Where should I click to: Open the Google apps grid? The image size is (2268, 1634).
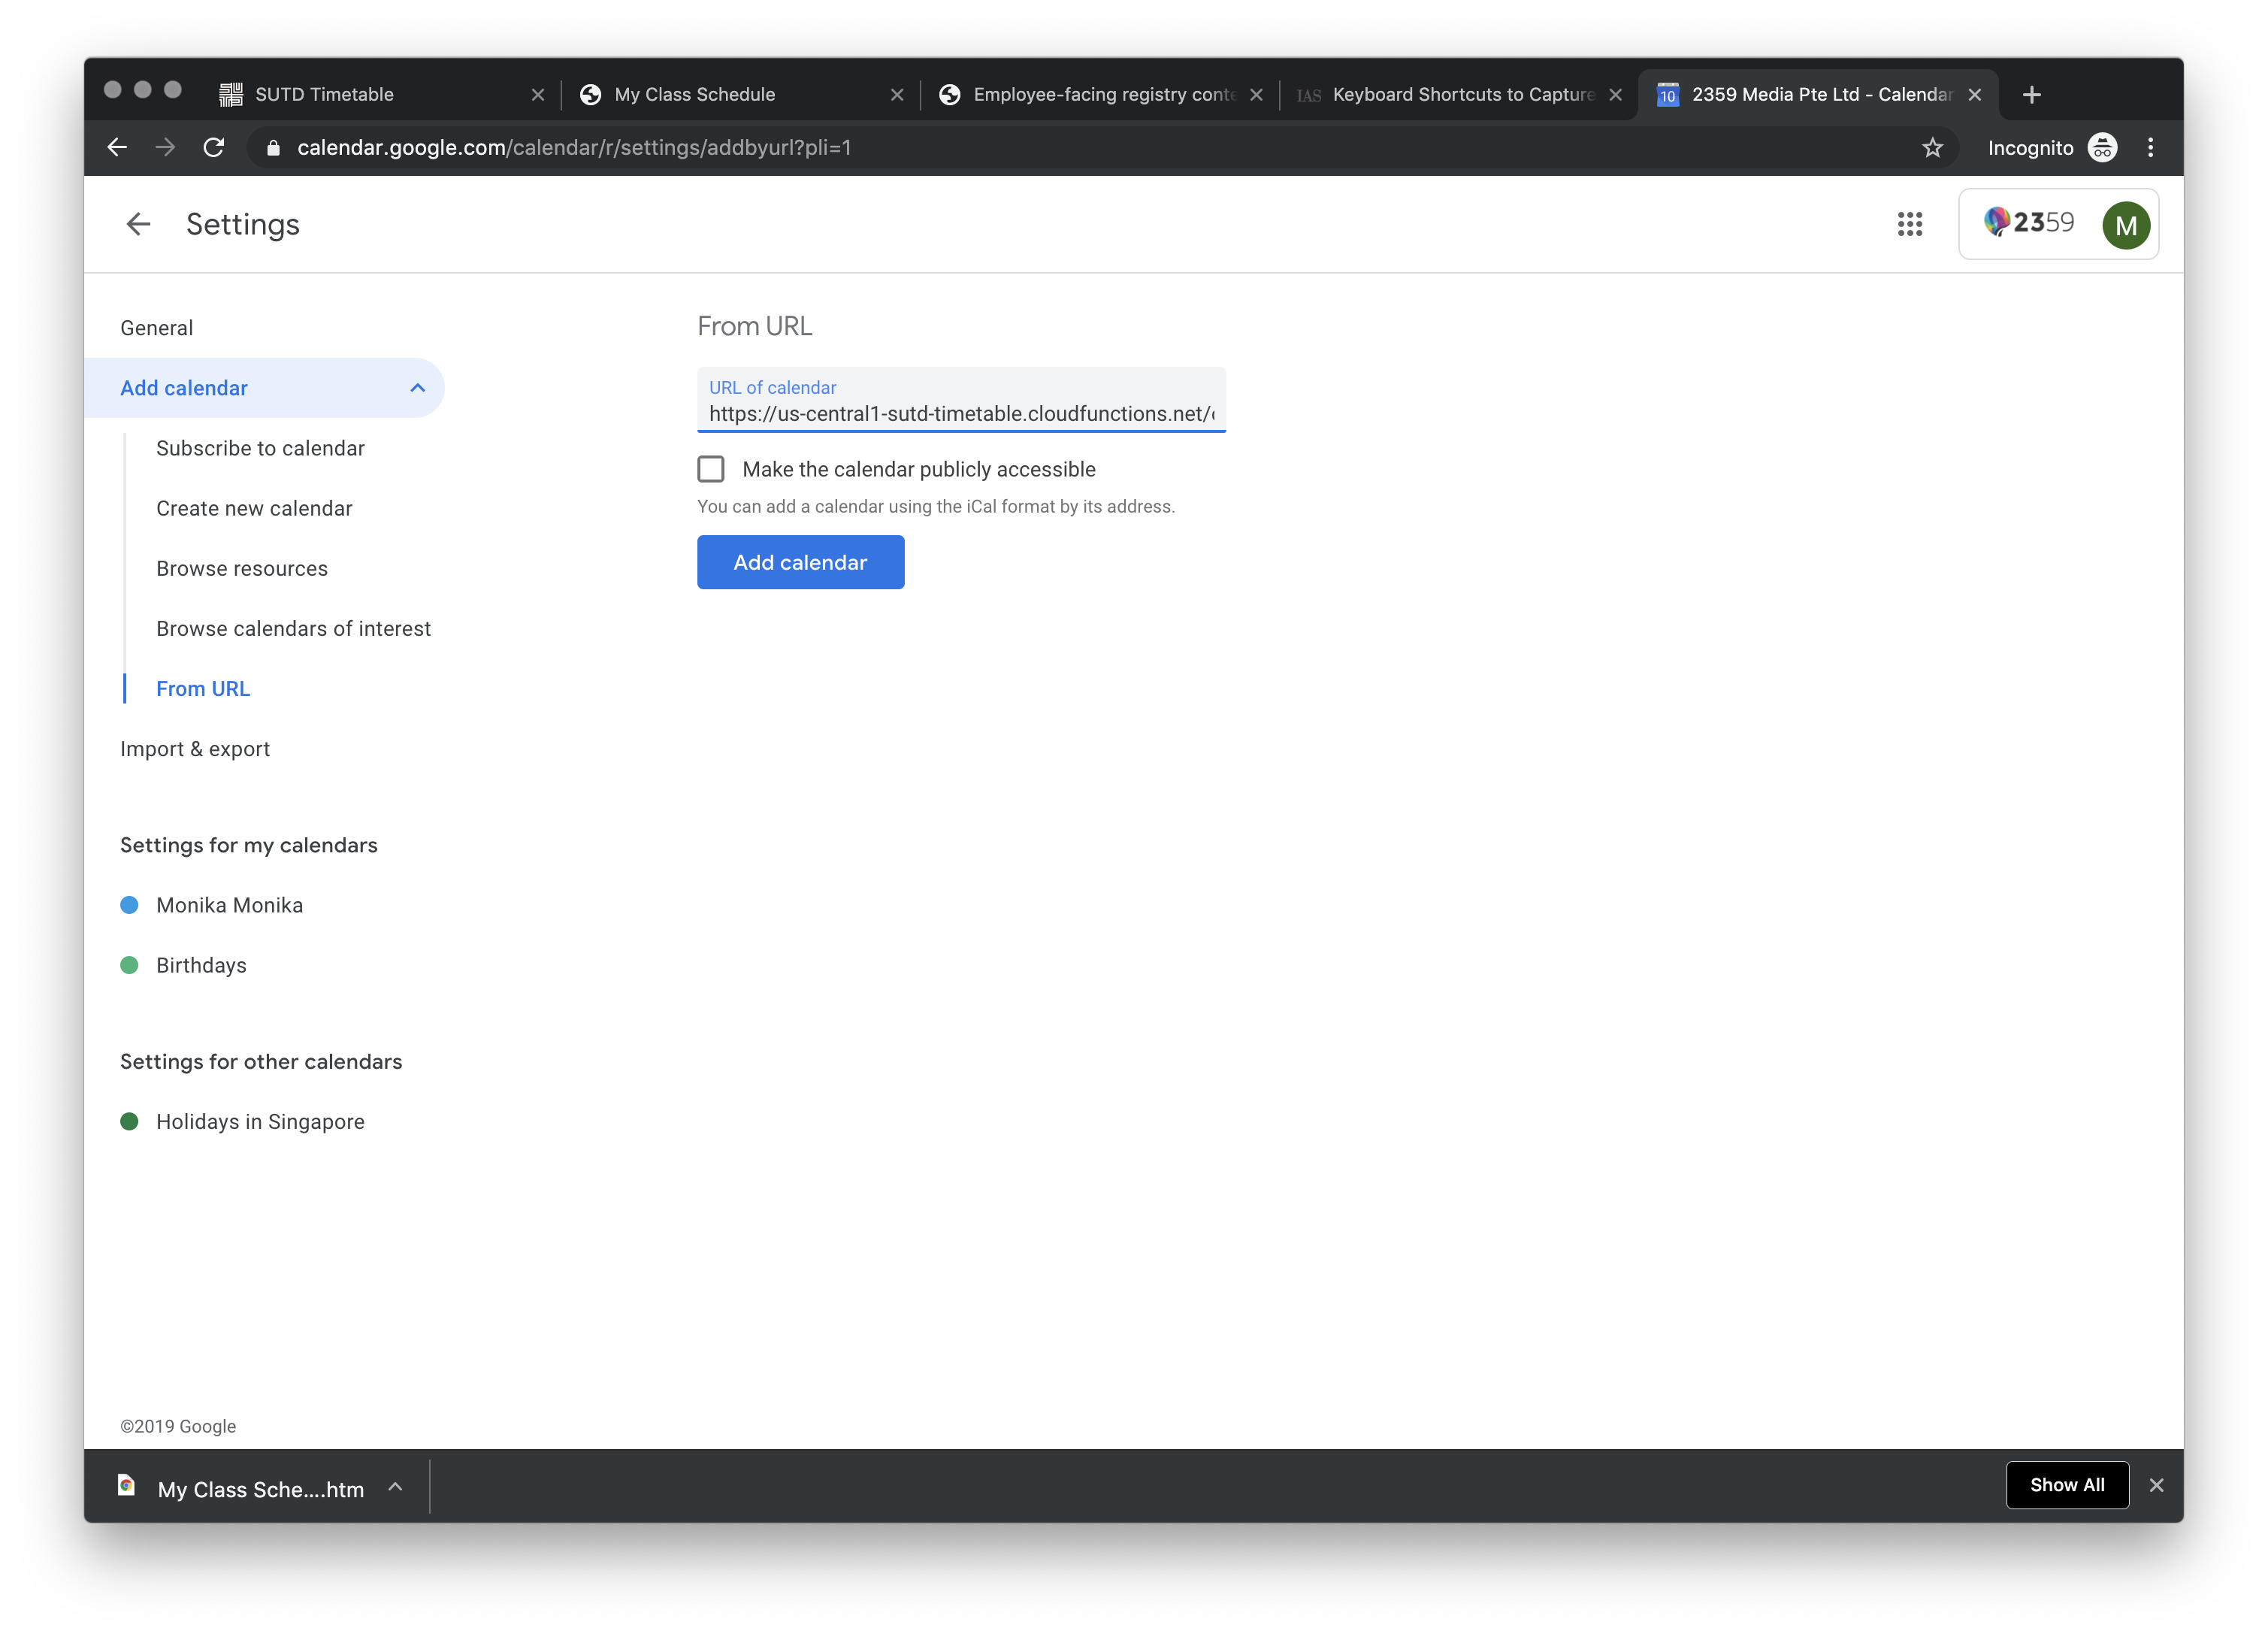(1910, 224)
